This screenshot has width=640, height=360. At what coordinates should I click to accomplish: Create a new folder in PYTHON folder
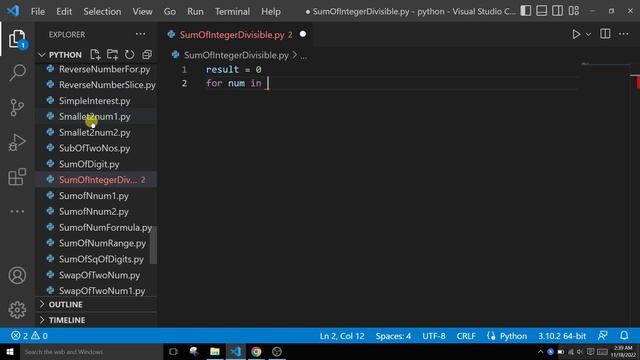pyautogui.click(x=112, y=54)
